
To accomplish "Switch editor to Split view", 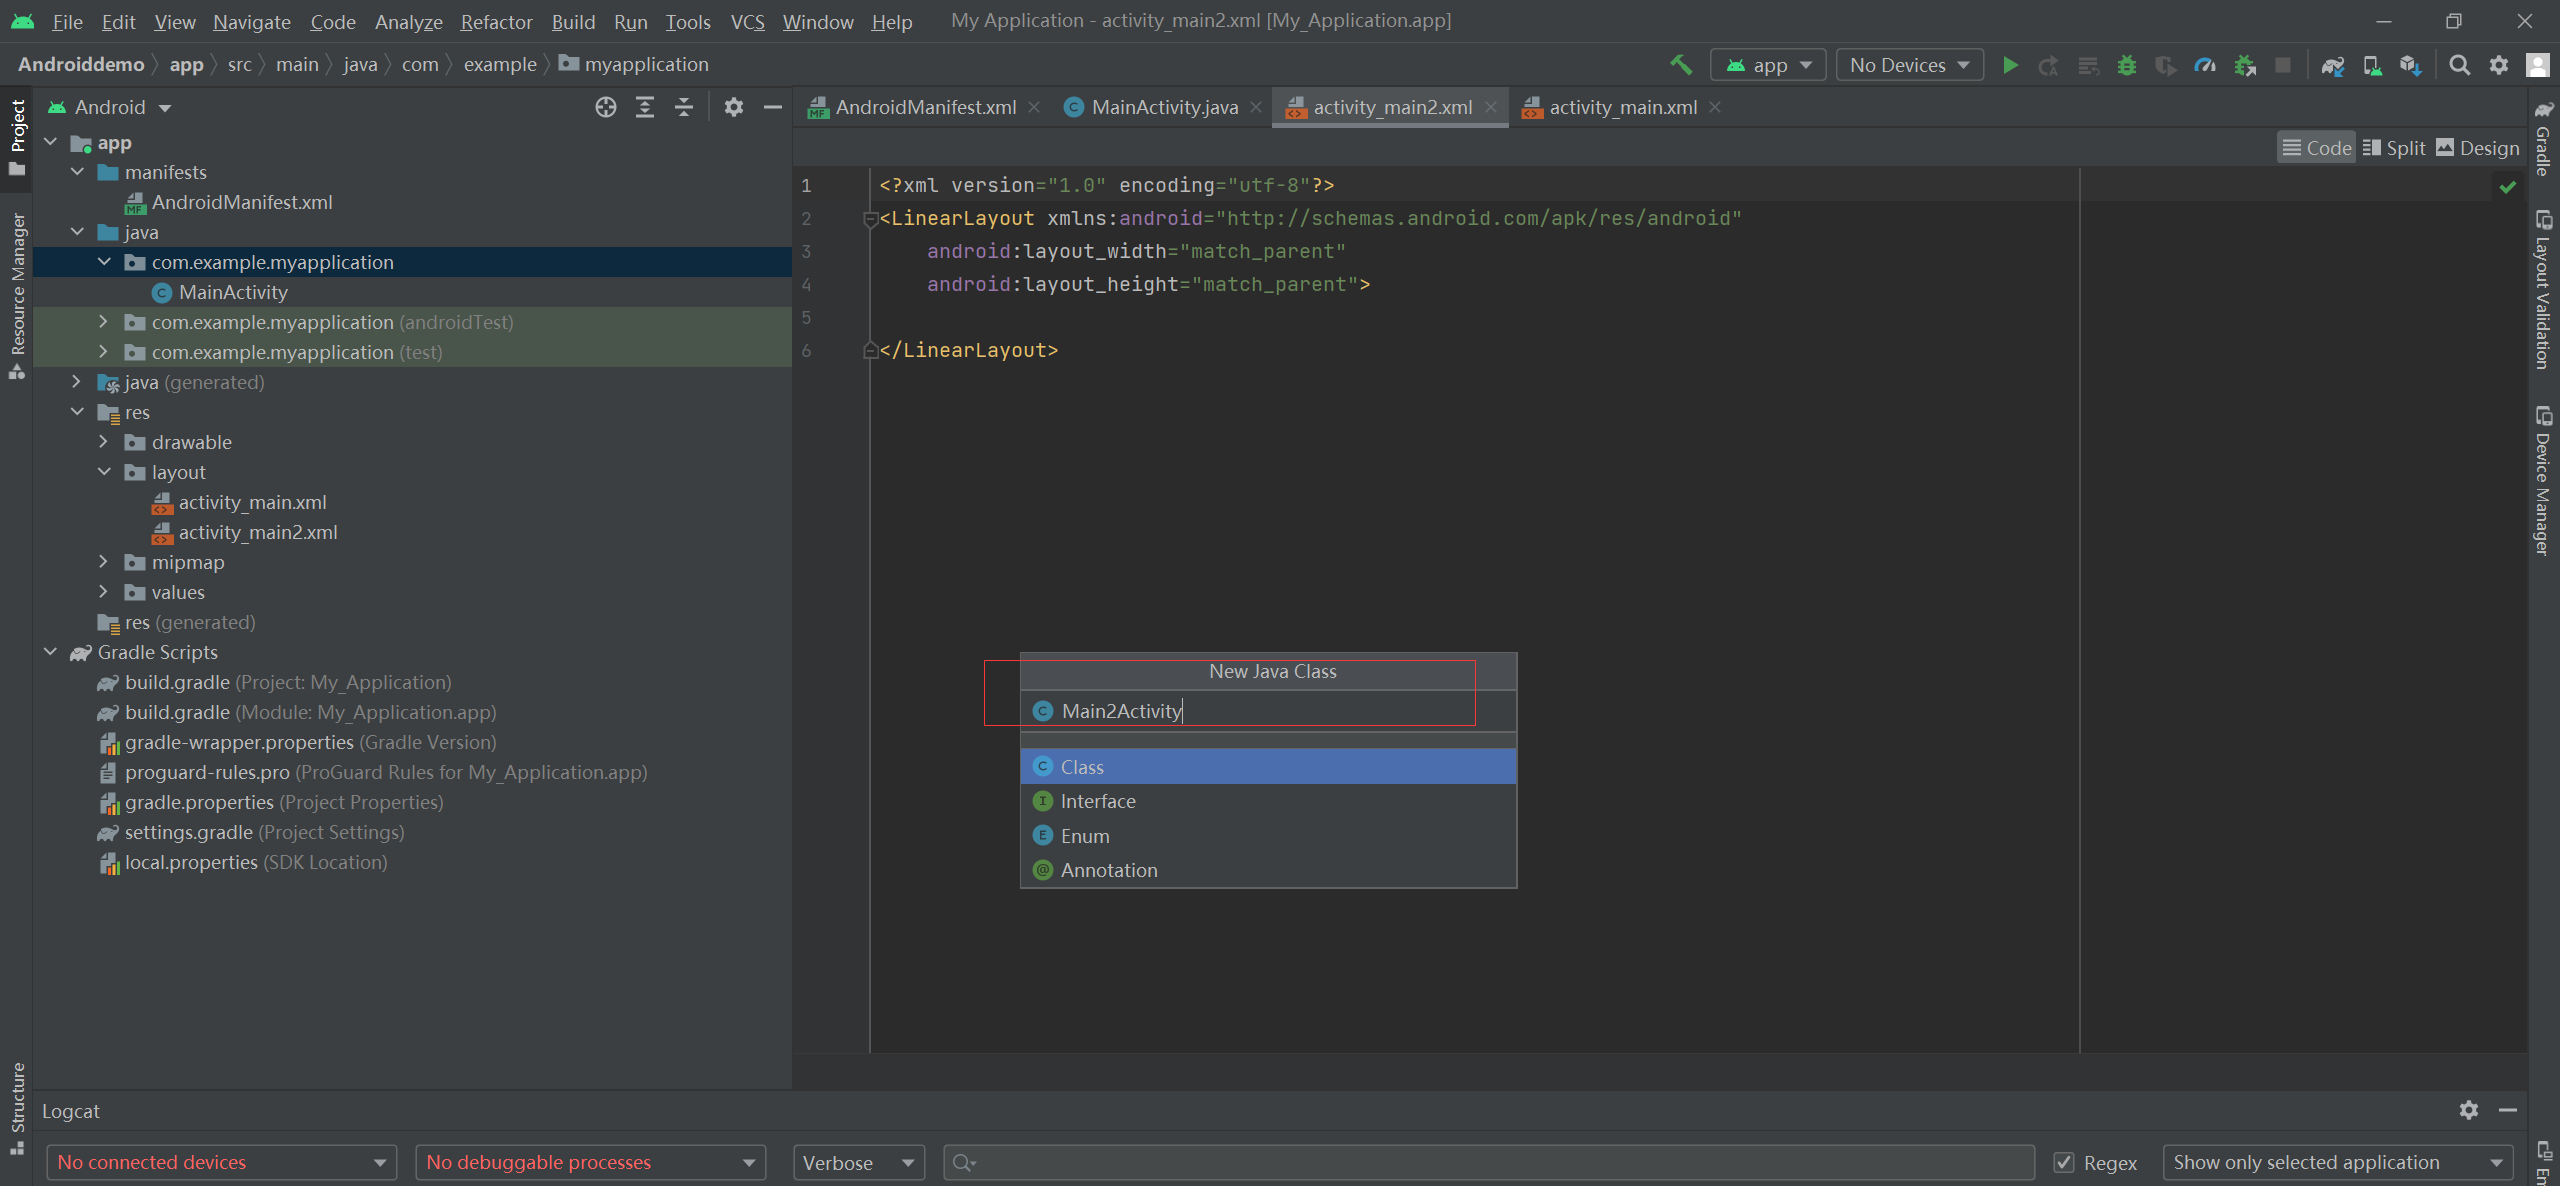I will point(2394,148).
